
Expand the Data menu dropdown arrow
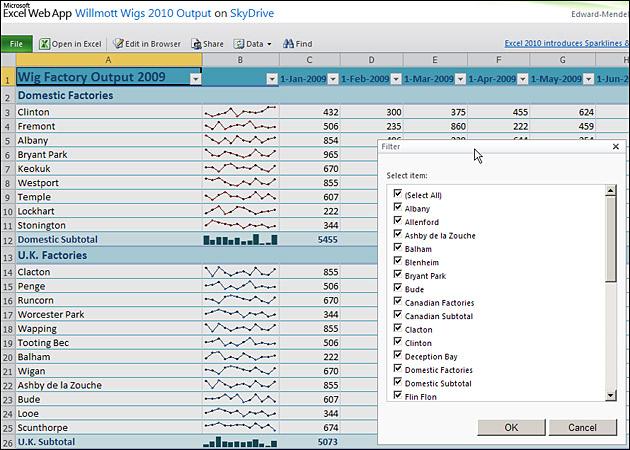click(269, 44)
